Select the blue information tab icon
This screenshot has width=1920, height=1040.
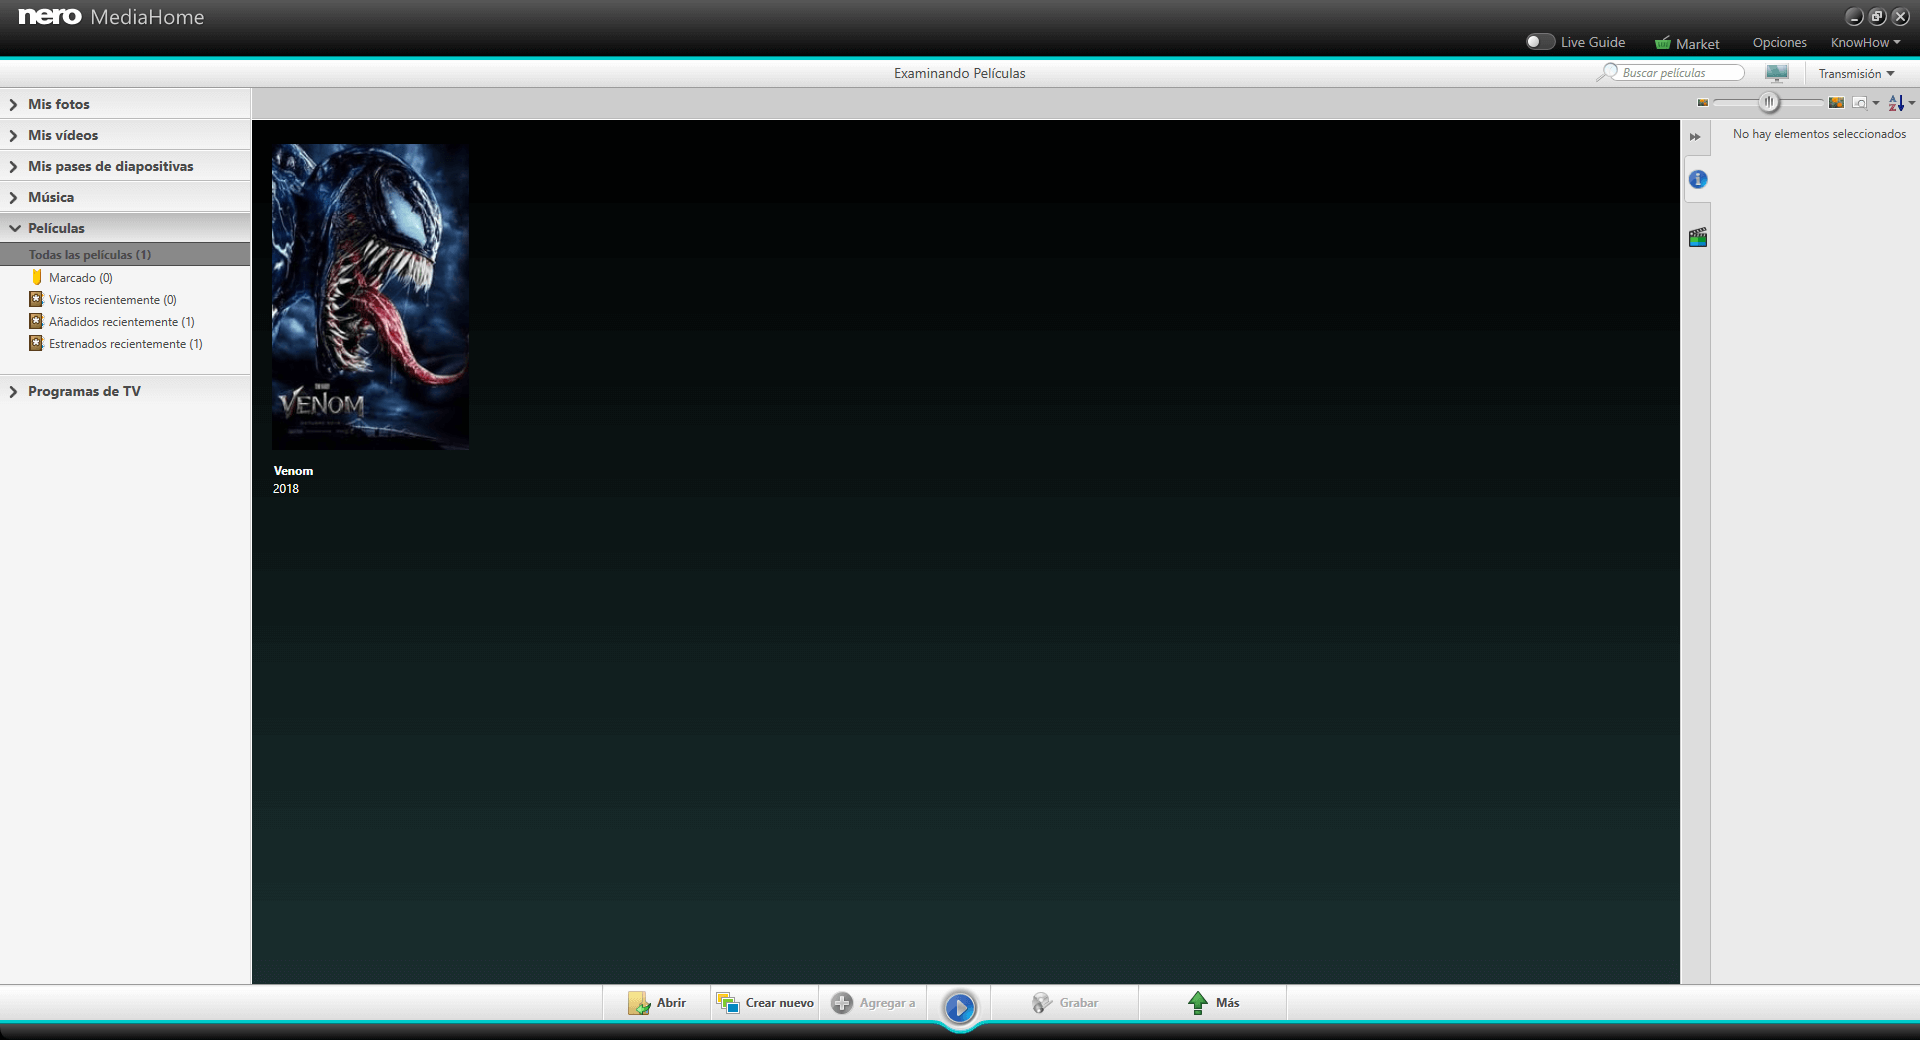coord(1698,180)
